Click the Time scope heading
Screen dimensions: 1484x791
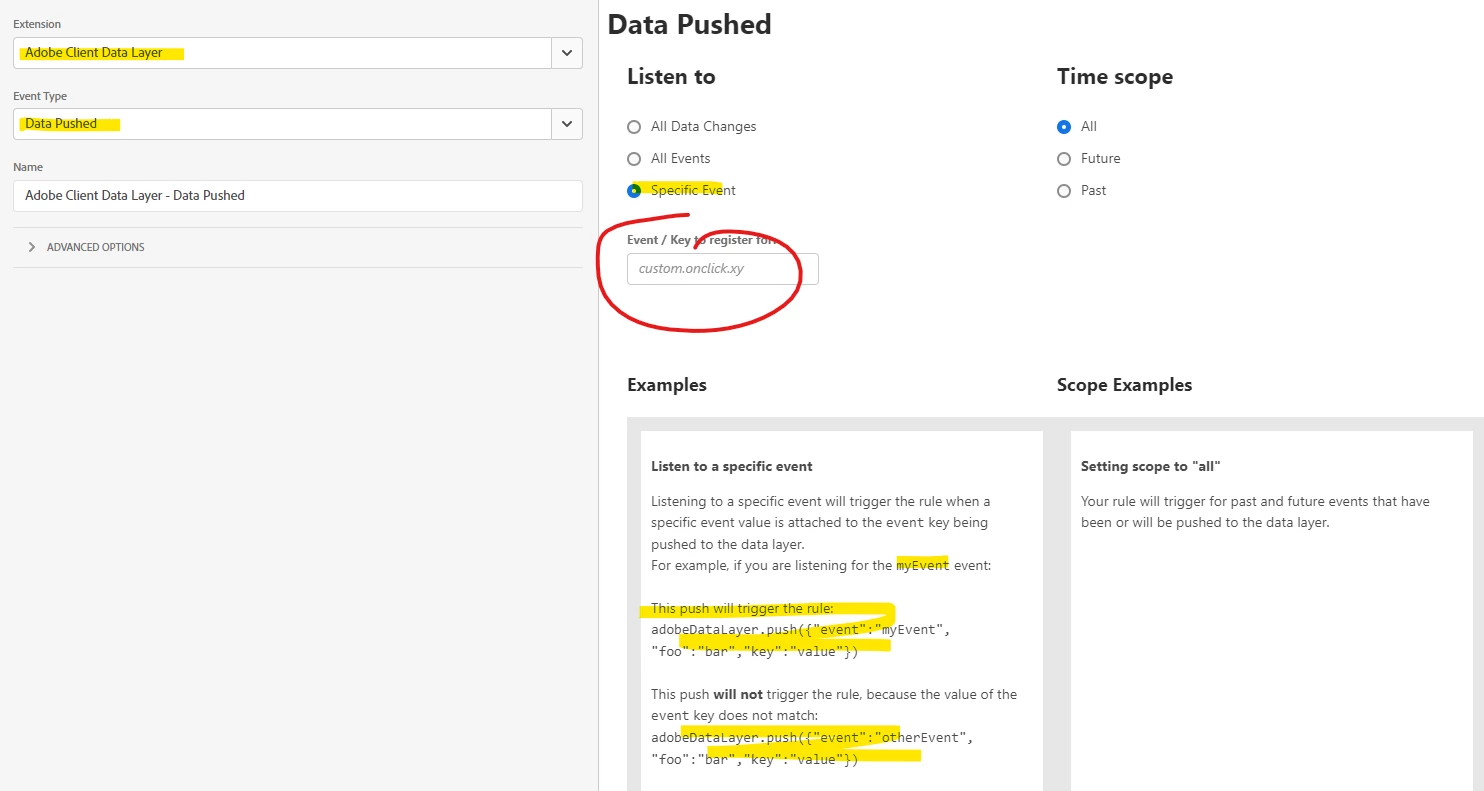[1115, 77]
